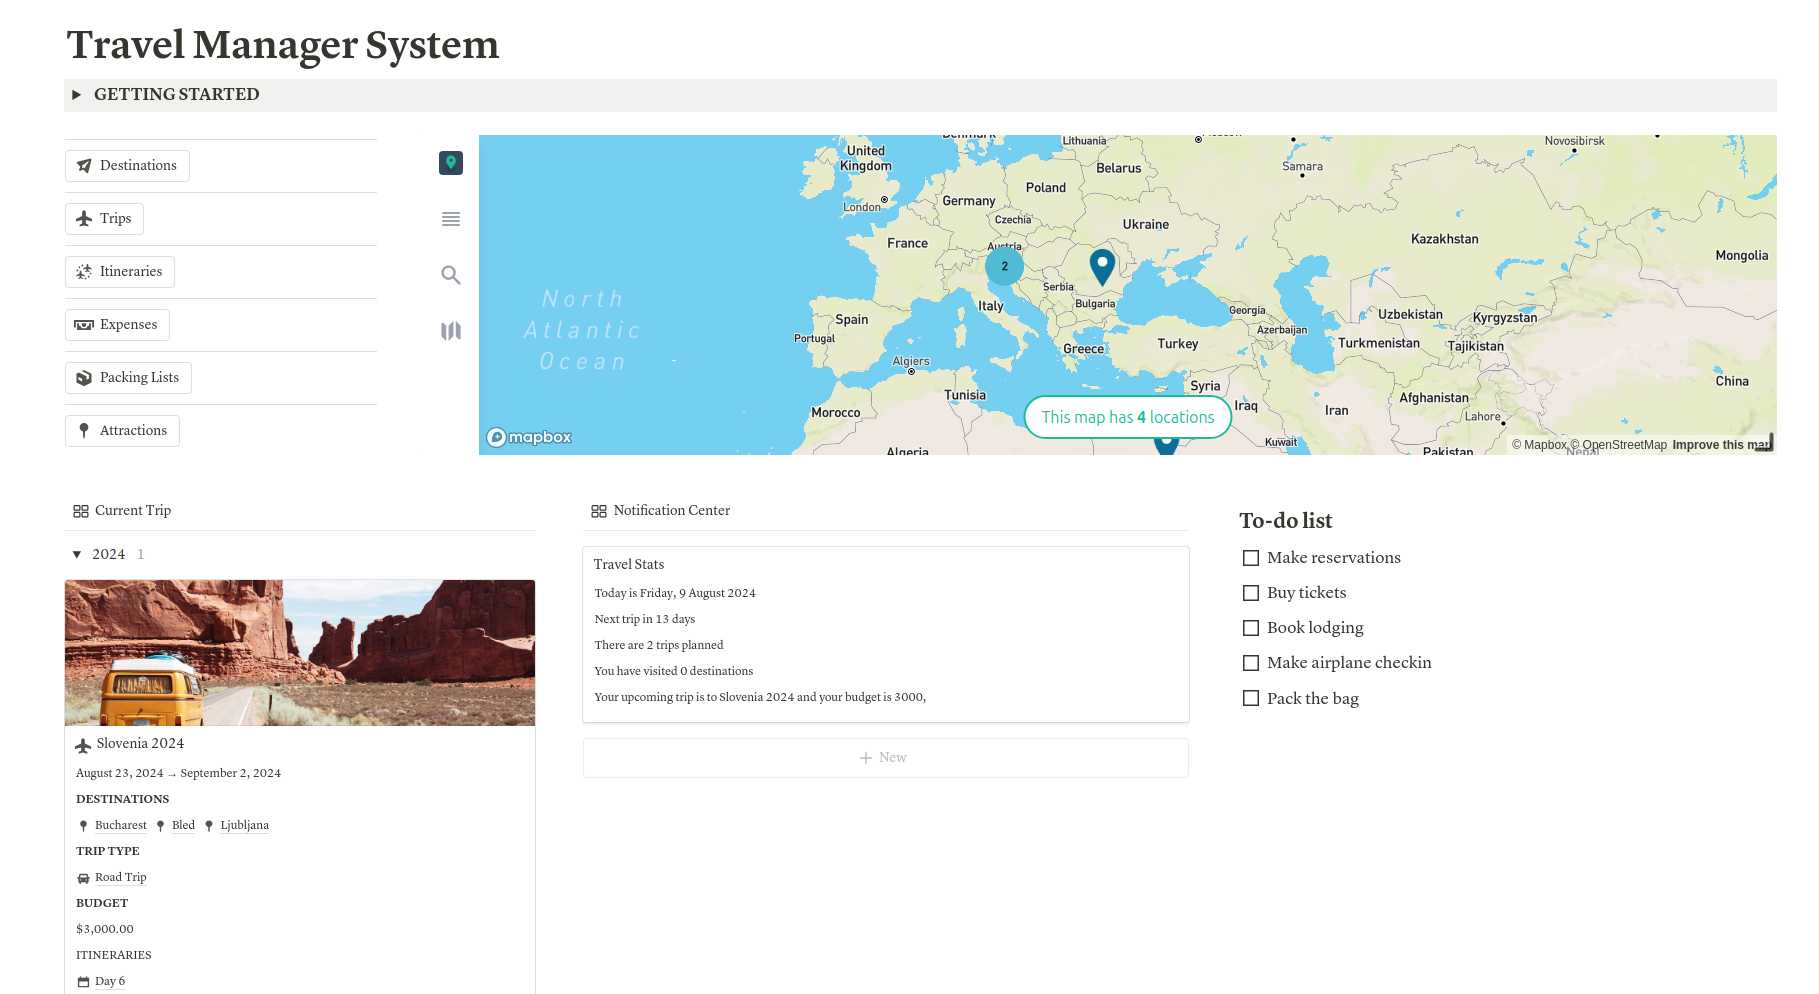Click the paper plane icon on Destinations
Image resolution: width=1819 pixels, height=994 pixels.
[84, 166]
